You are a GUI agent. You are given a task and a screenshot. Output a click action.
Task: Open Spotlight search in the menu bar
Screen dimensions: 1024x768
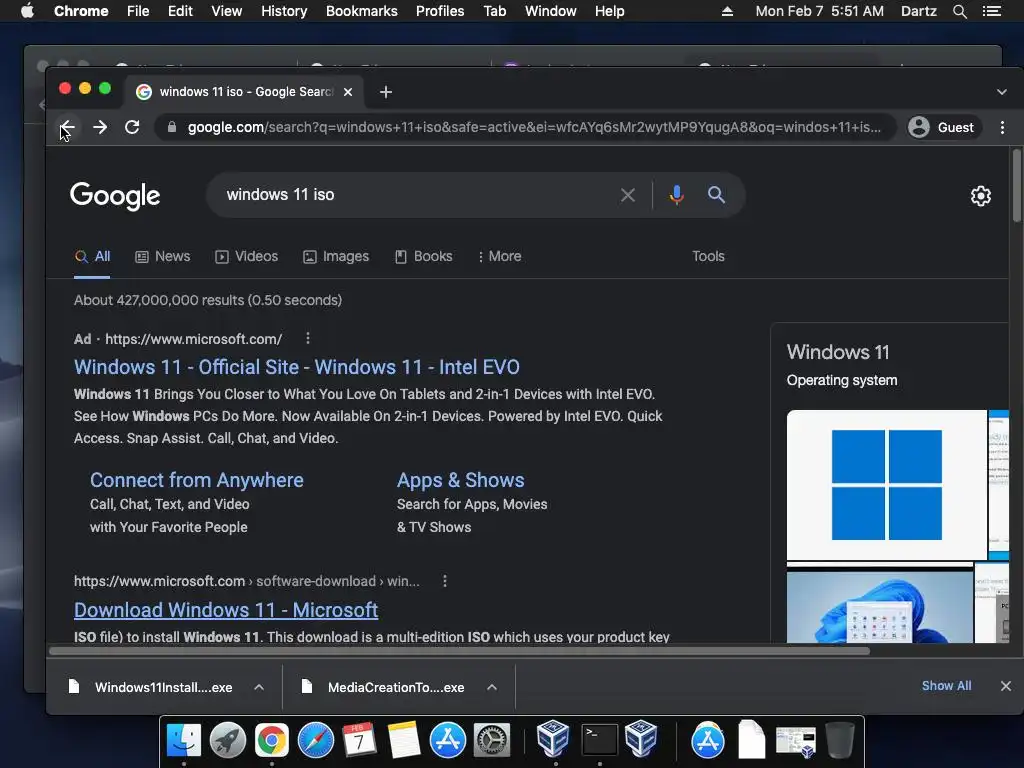click(960, 11)
